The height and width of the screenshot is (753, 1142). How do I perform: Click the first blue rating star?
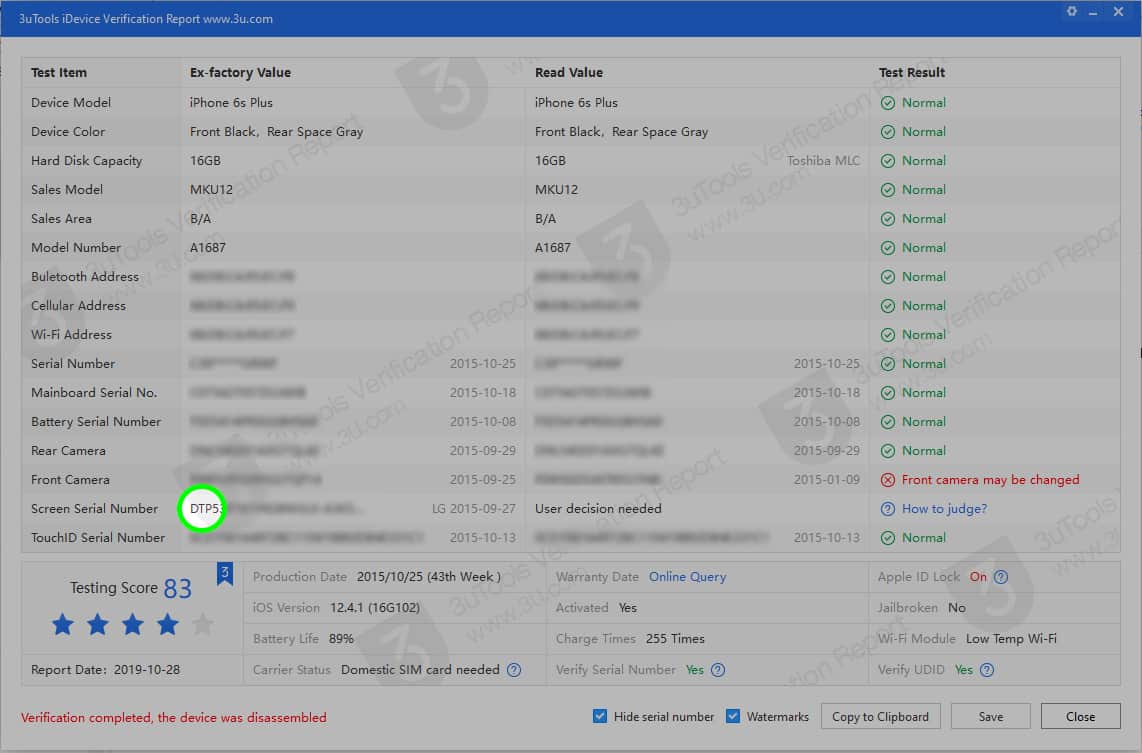click(63, 624)
